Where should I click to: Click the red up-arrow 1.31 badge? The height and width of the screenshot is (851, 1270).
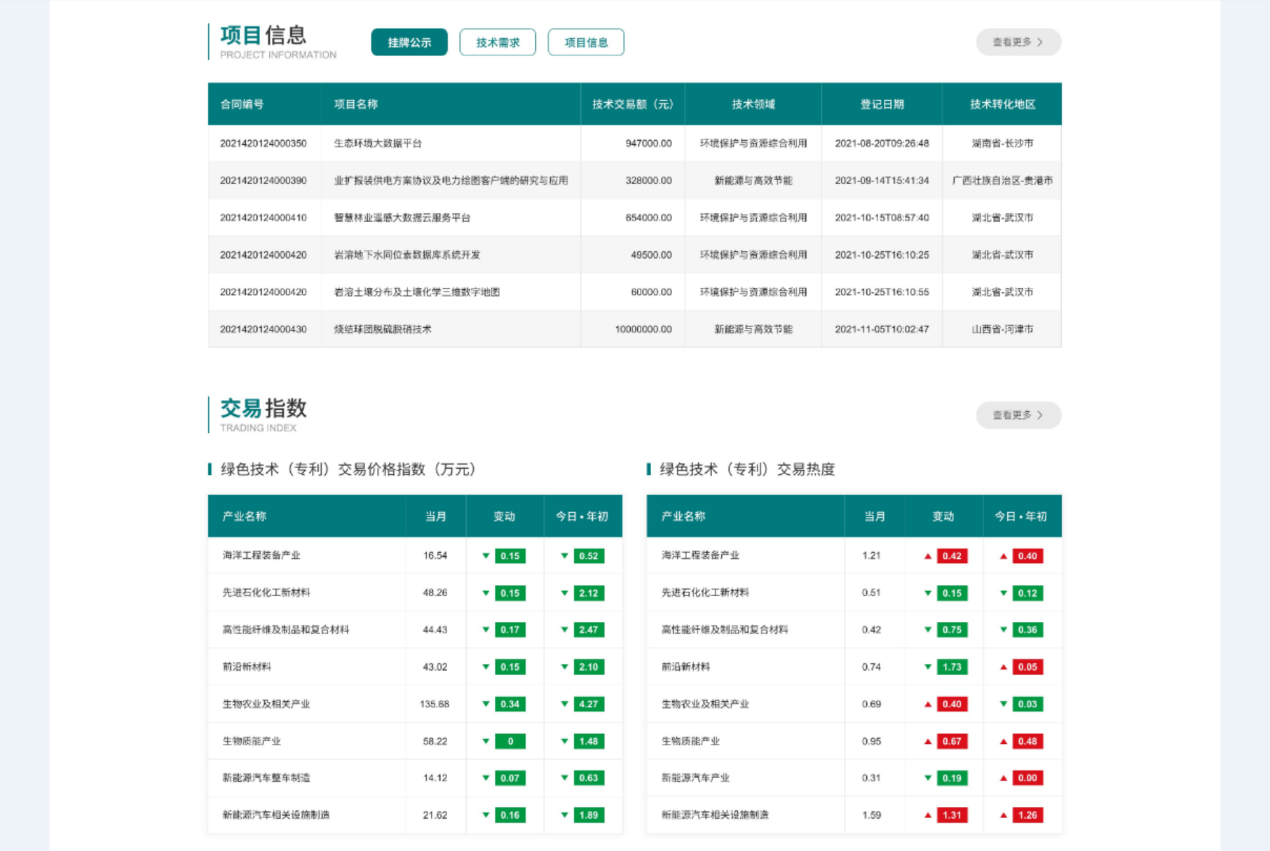pyautogui.click(x=951, y=815)
